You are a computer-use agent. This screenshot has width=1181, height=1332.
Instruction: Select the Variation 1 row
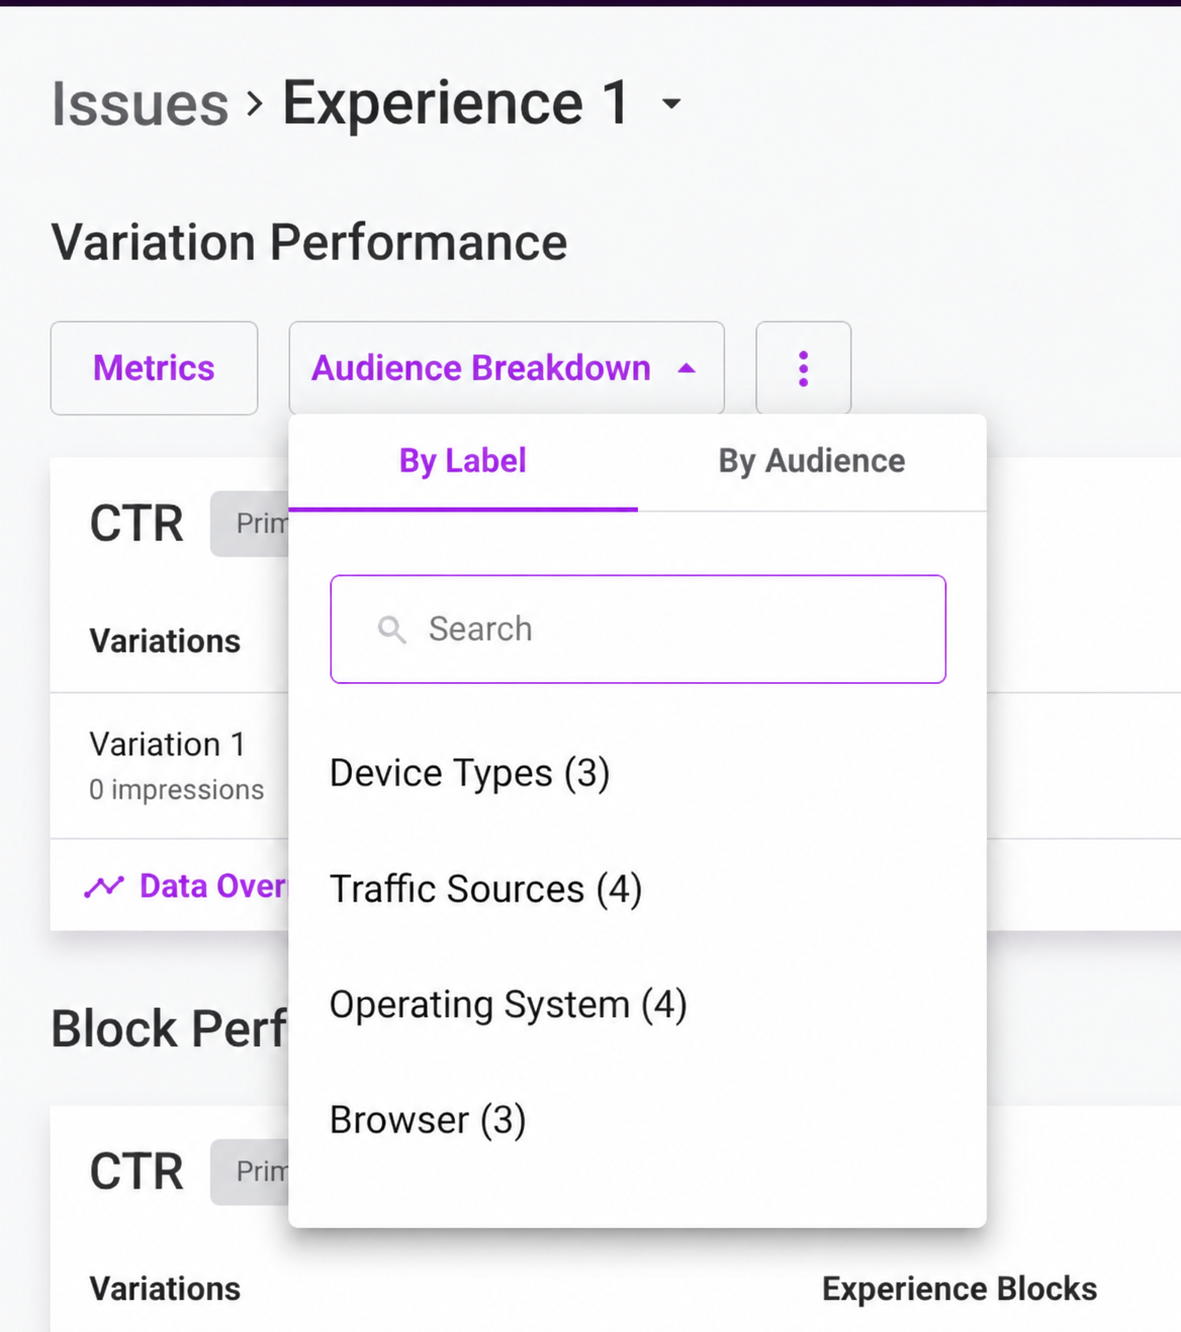[x=170, y=766]
